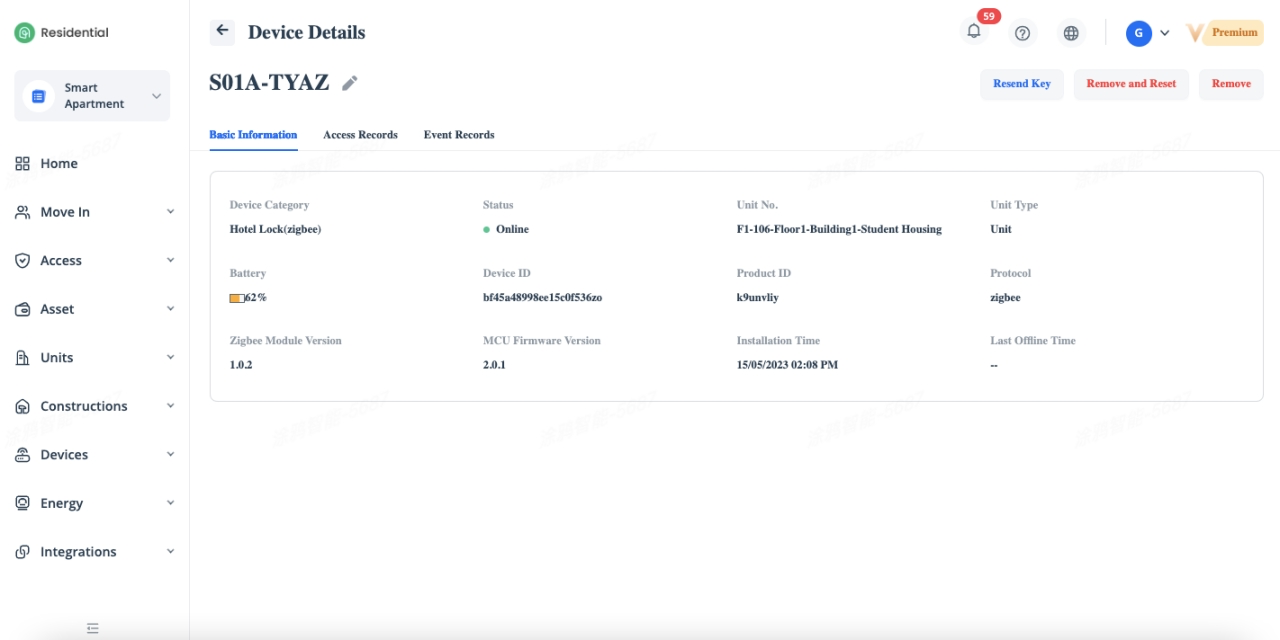Switch to the Access Records tab
Image resolution: width=1280 pixels, height=640 pixels.
click(360, 135)
